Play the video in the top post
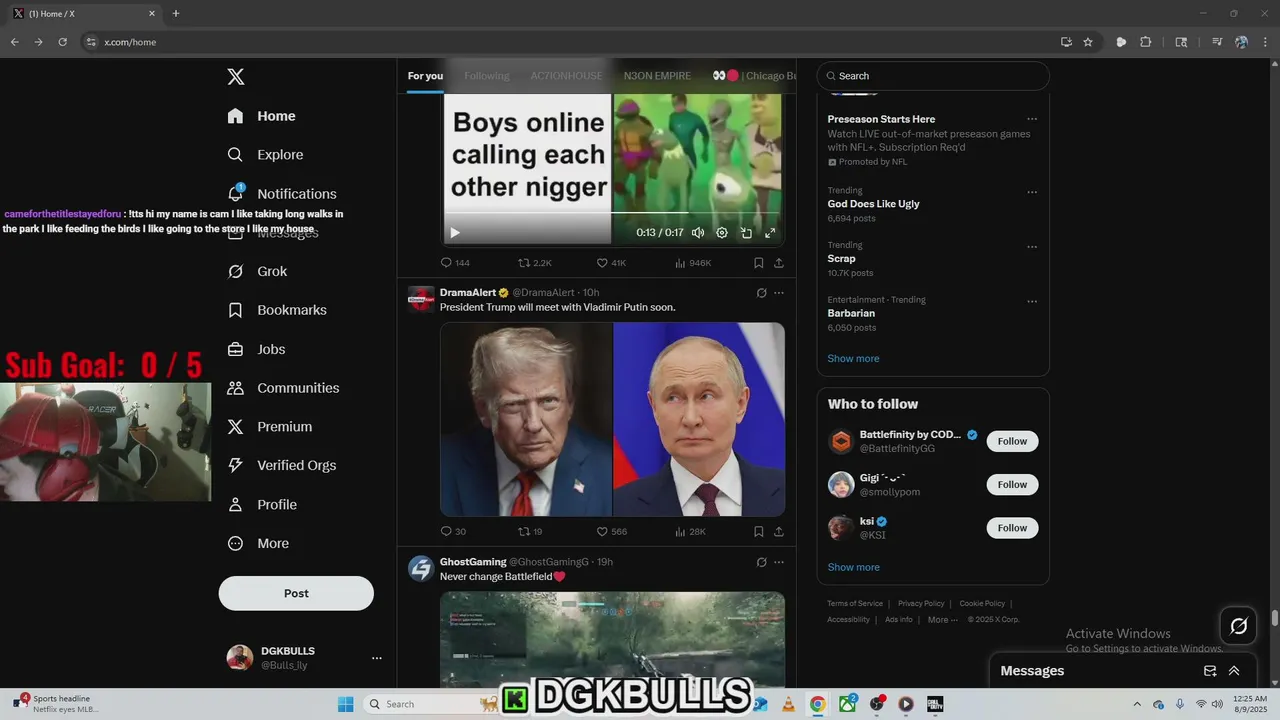The width and height of the screenshot is (1280, 720). tap(455, 233)
